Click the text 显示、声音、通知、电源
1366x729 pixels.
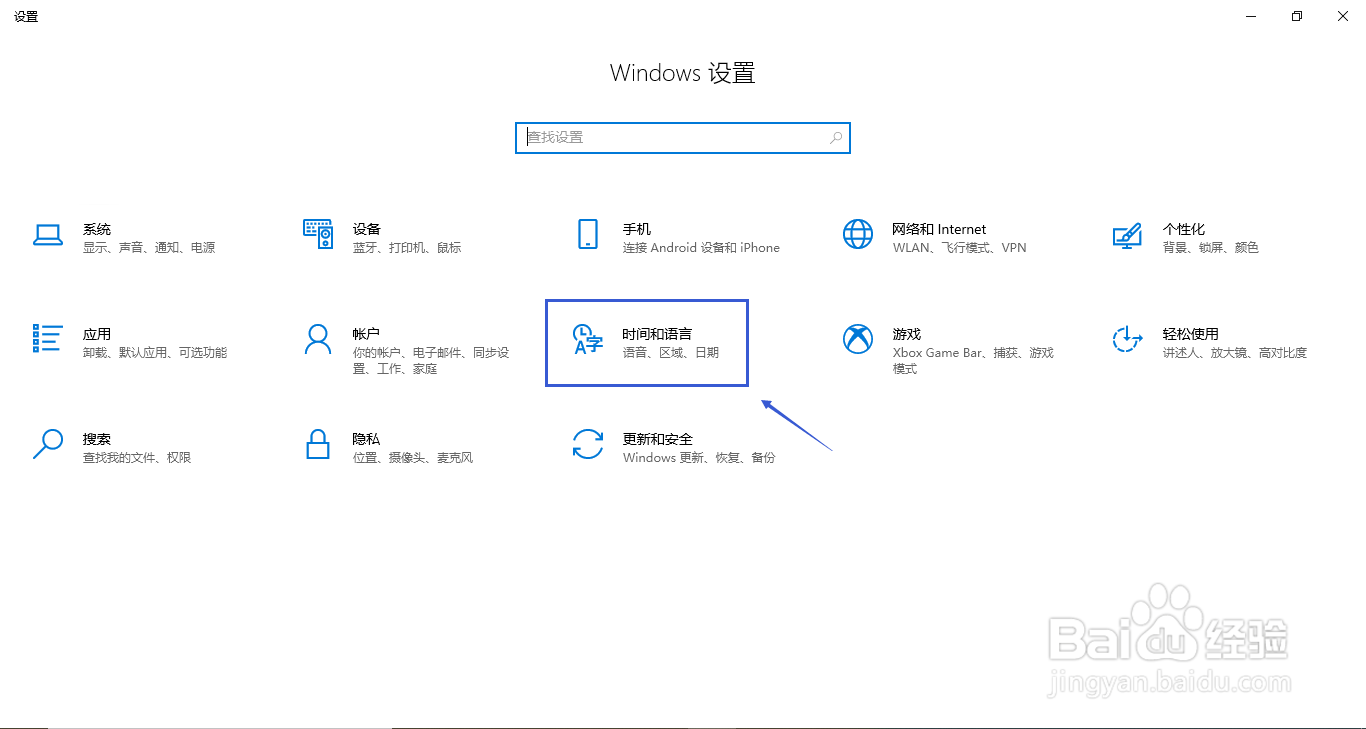point(149,248)
